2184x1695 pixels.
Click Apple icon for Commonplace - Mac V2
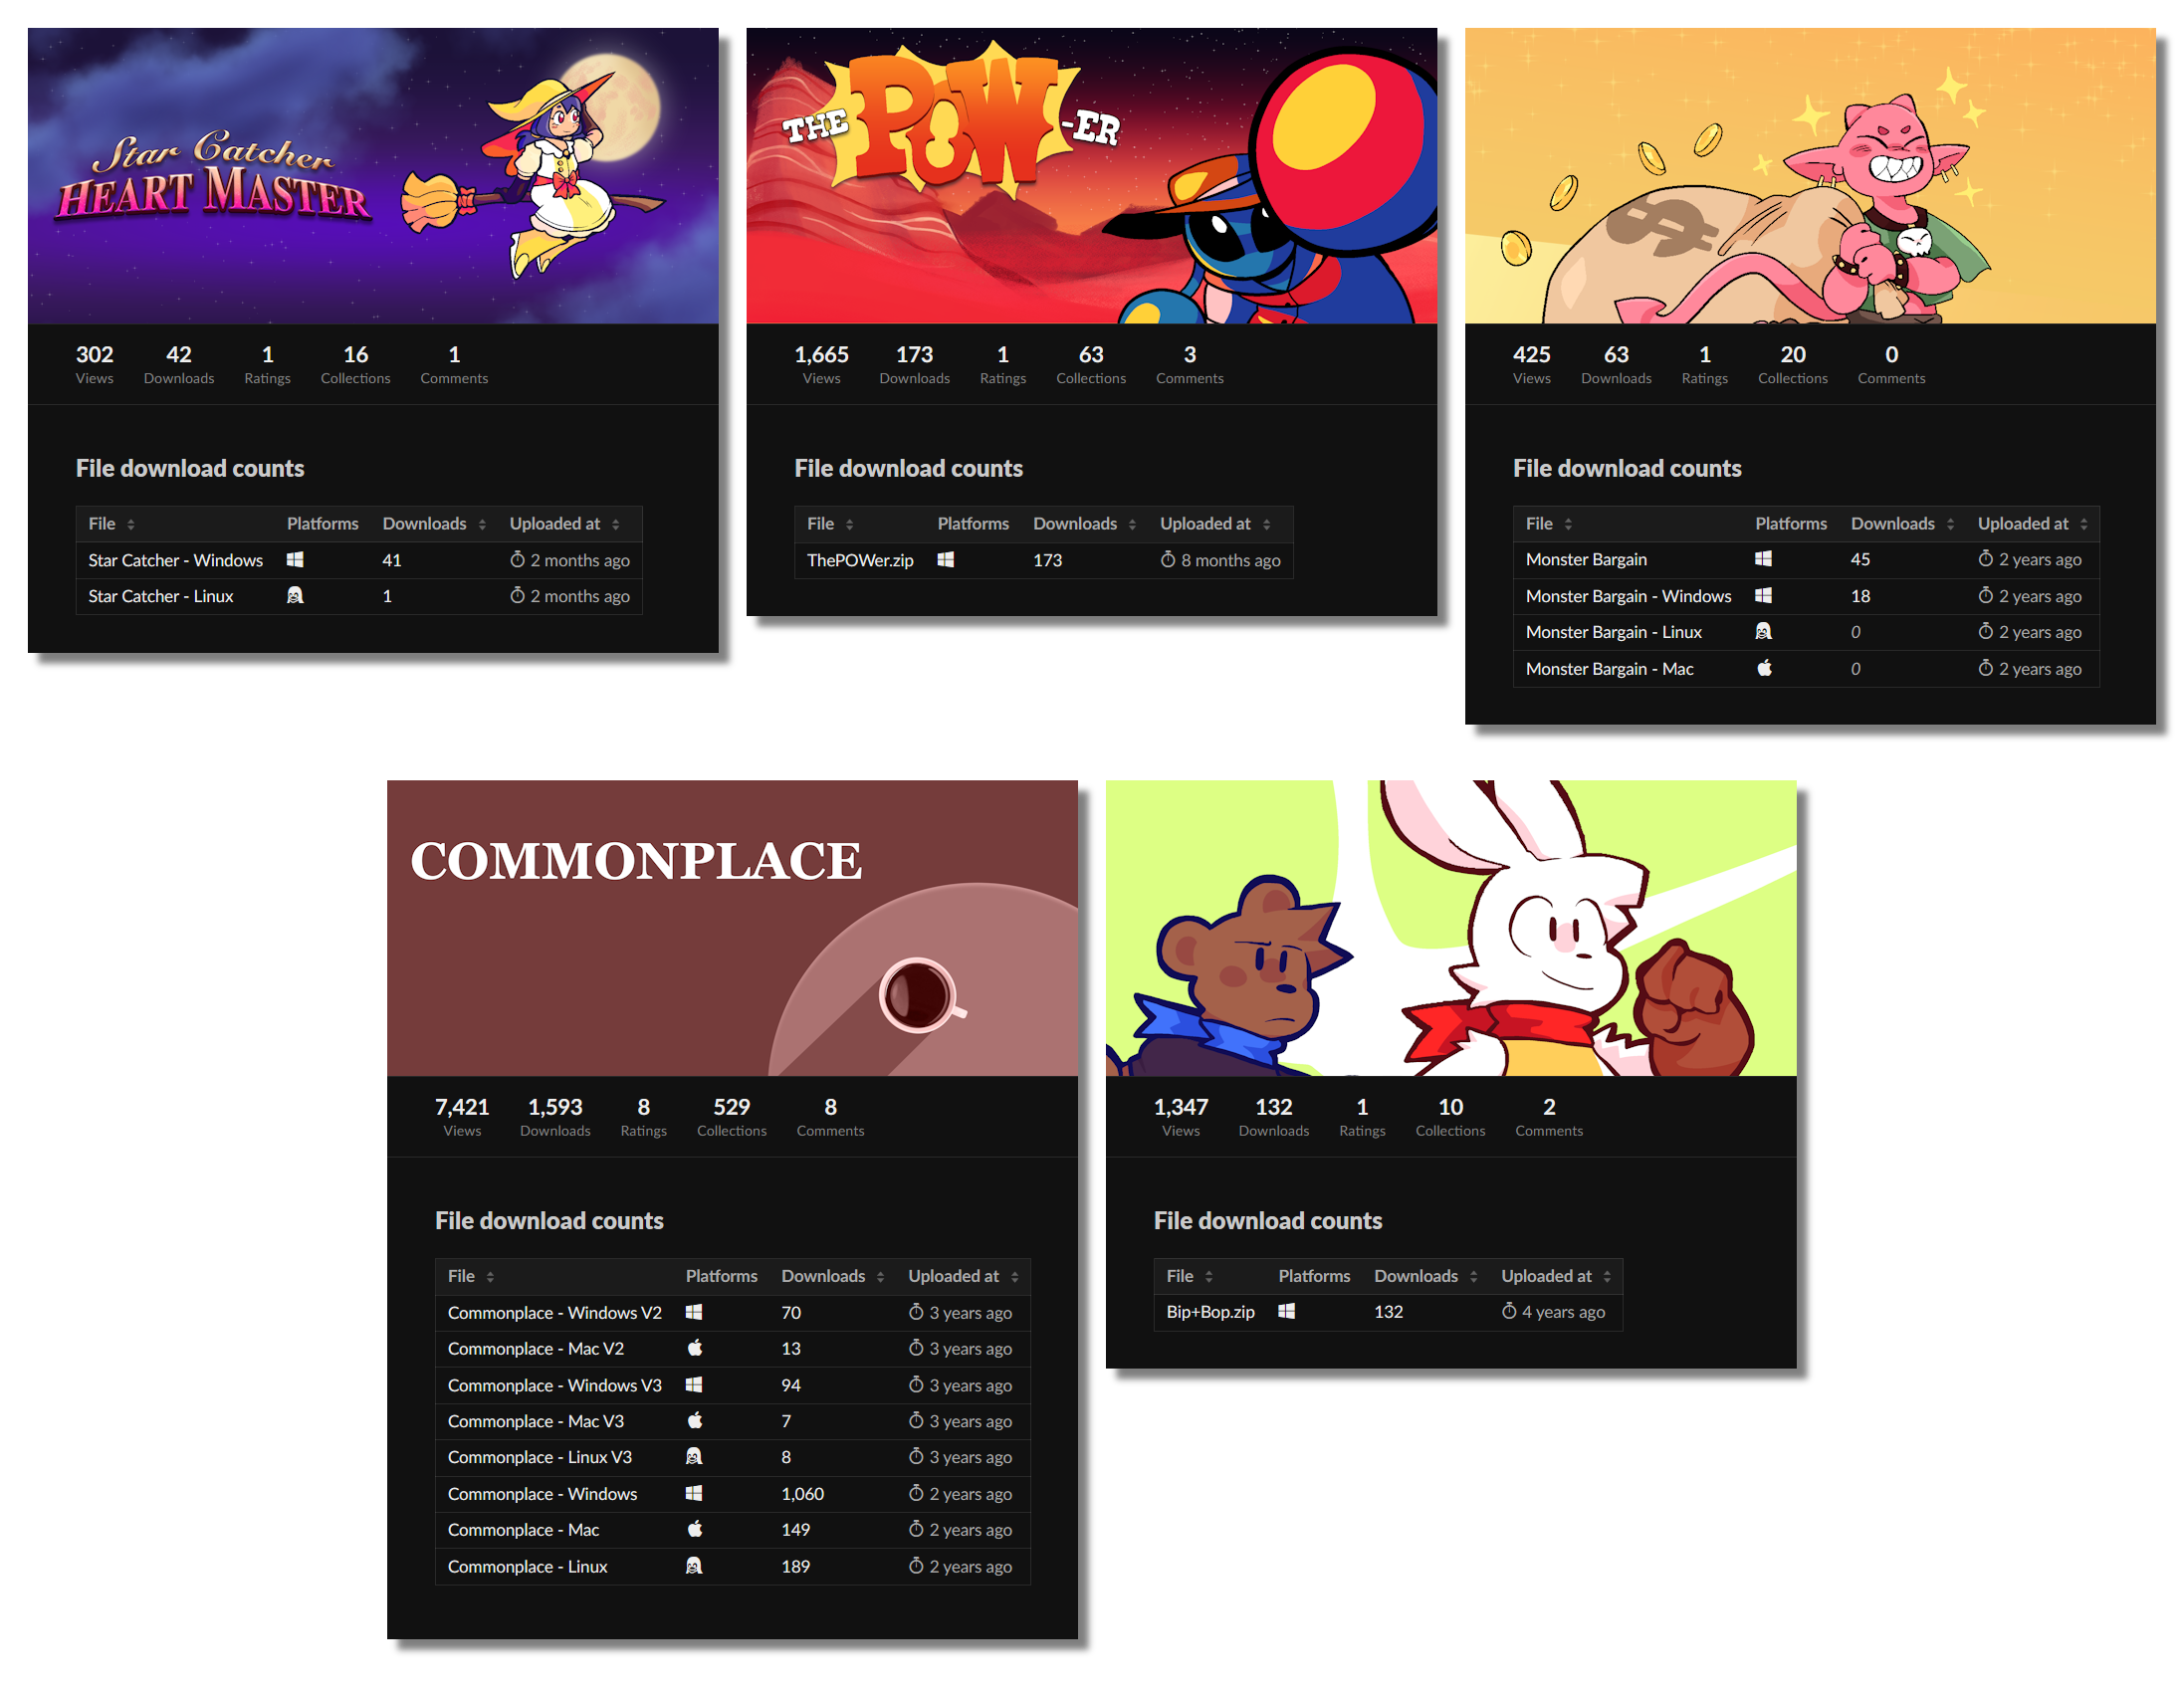(694, 1348)
